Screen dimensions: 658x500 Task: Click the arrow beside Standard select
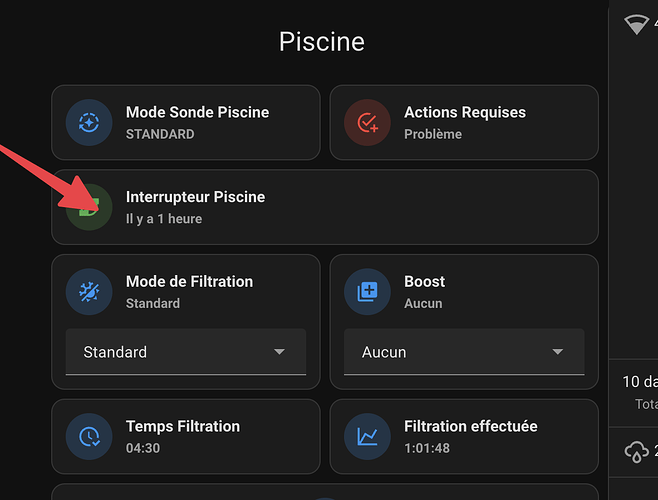pos(279,351)
